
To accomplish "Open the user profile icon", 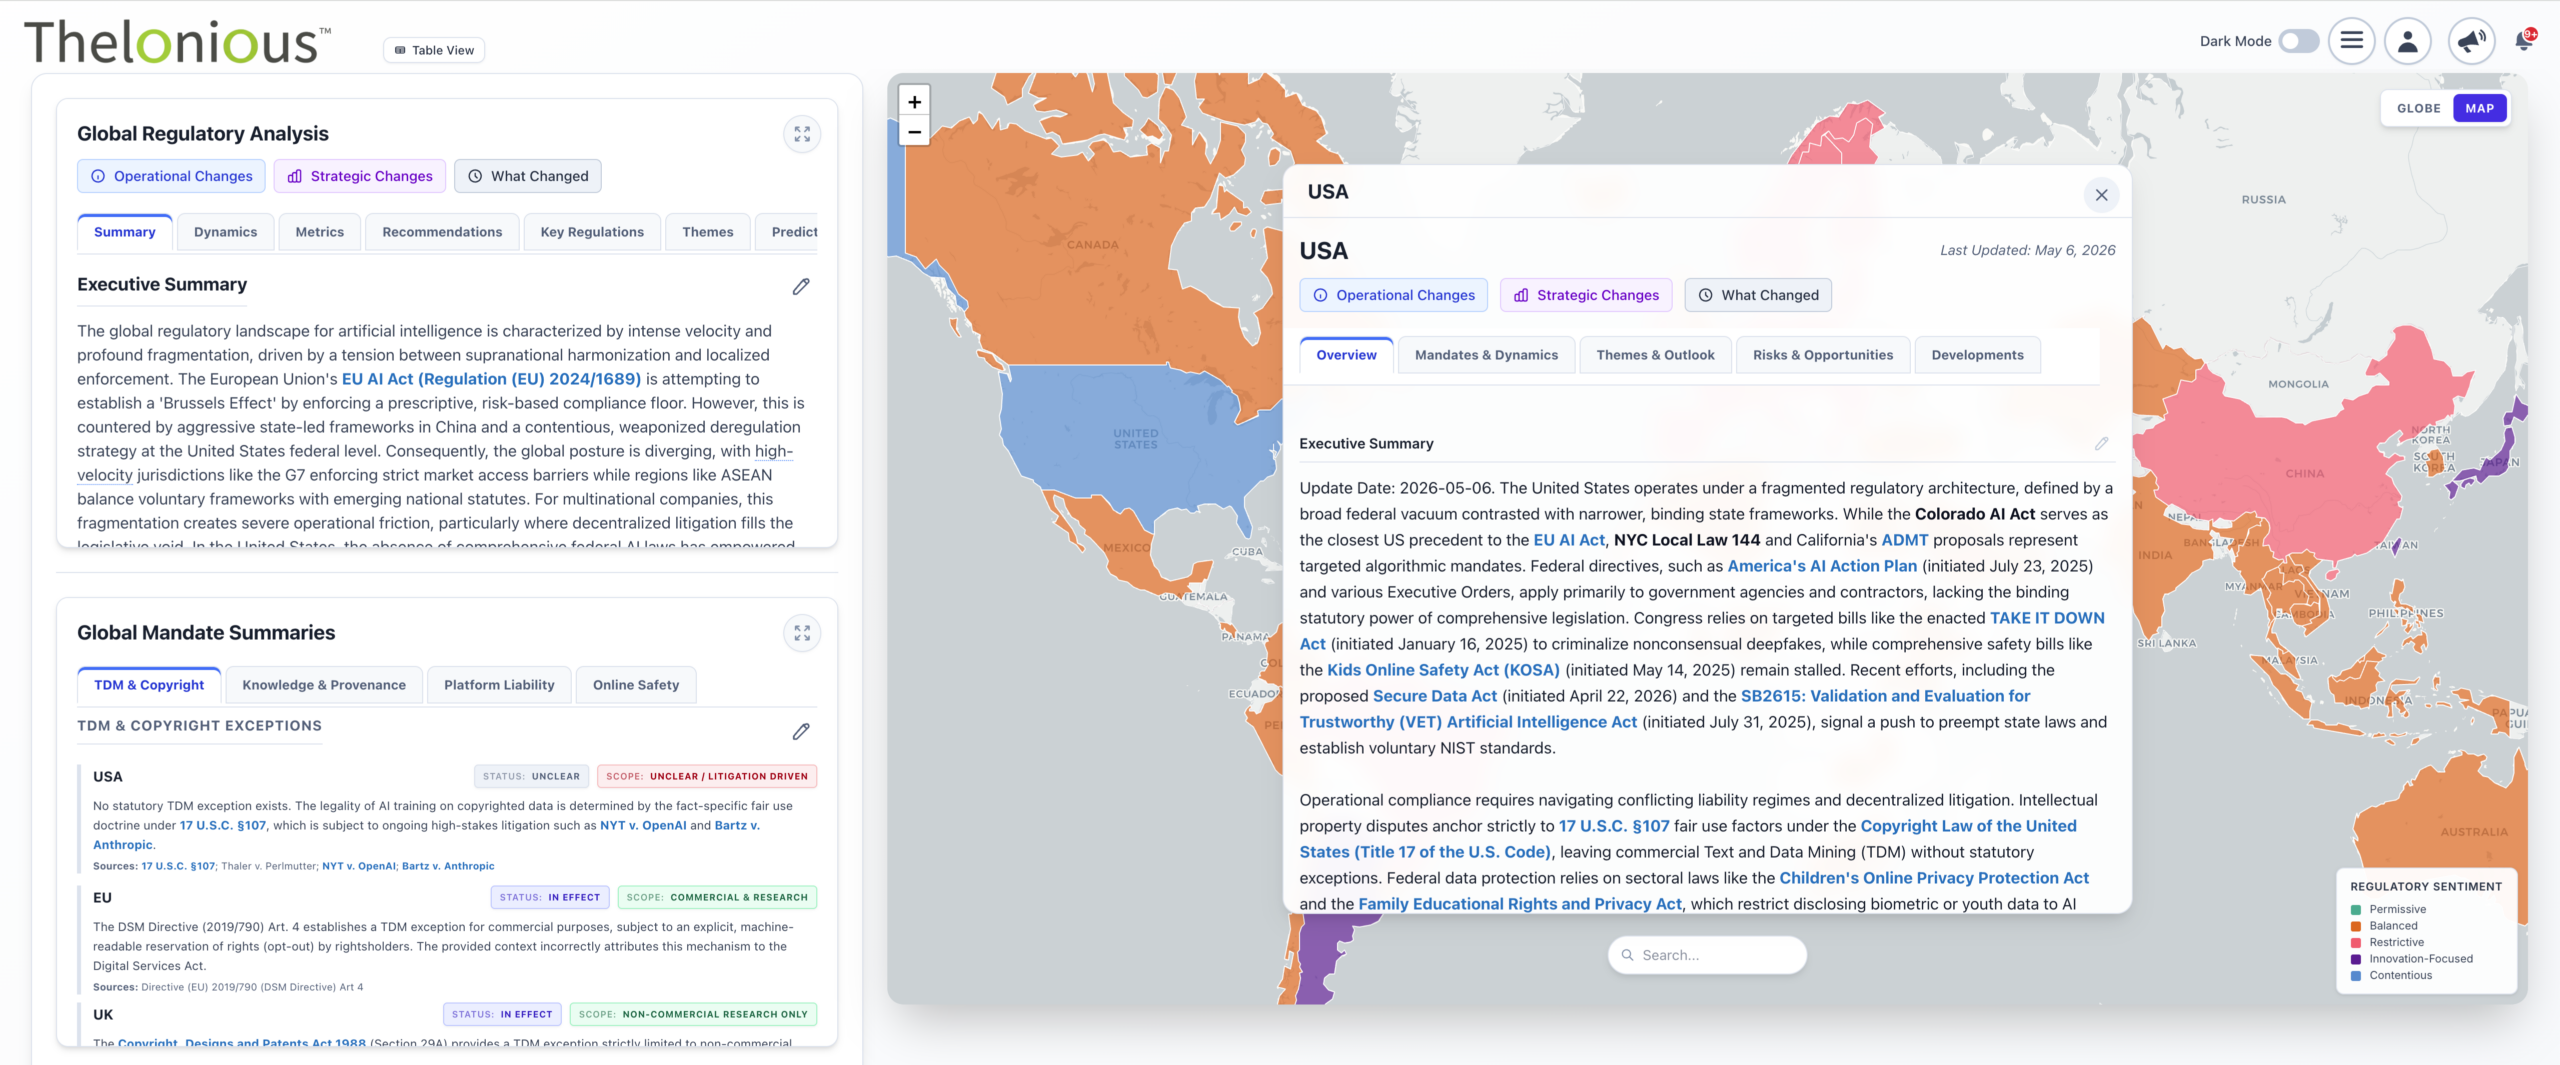I will pyautogui.click(x=2408, y=41).
